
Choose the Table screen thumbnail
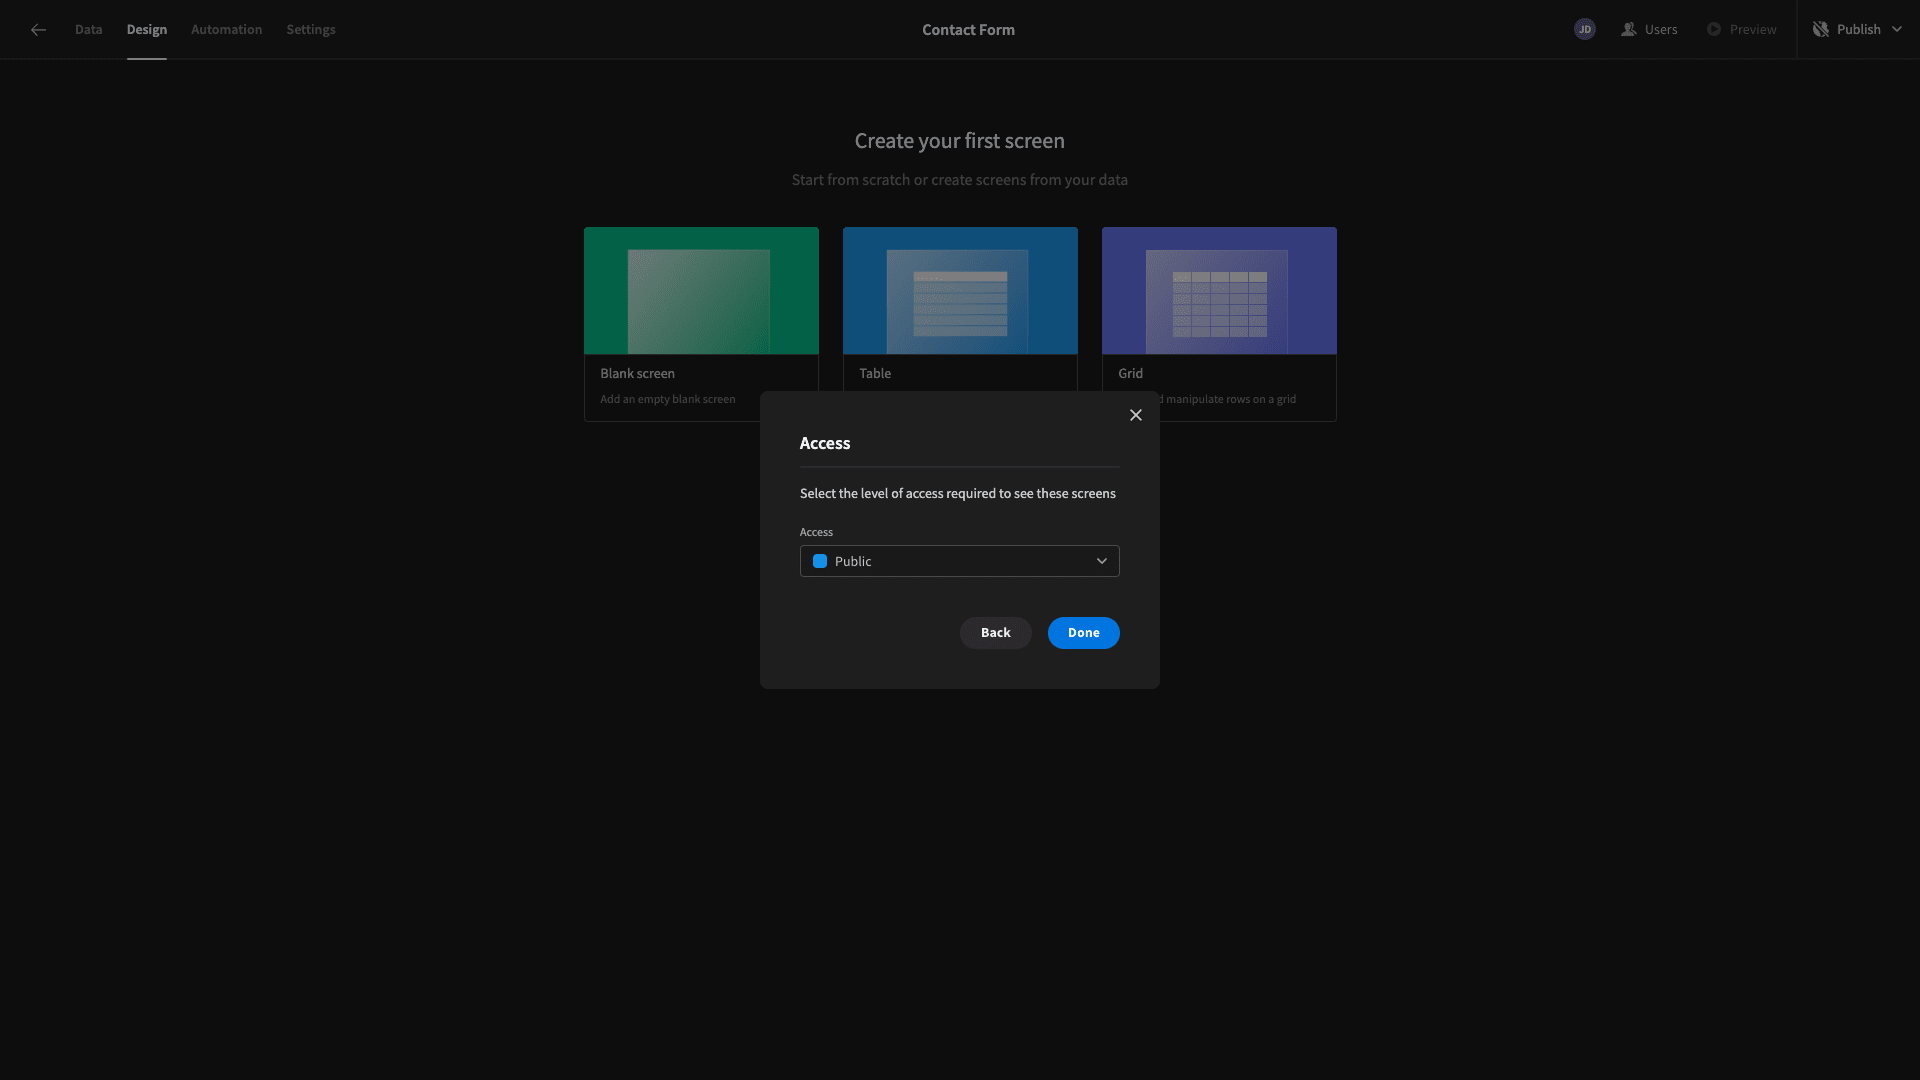(x=960, y=291)
